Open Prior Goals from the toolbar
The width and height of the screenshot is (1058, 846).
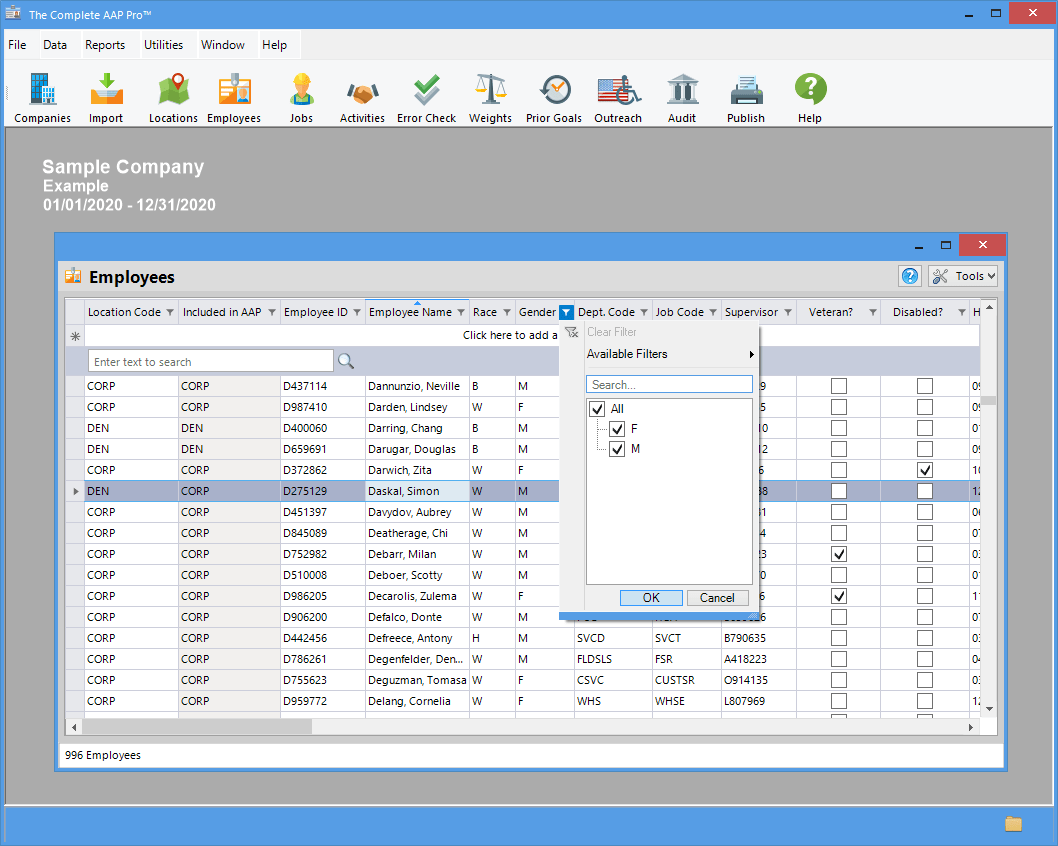(x=554, y=98)
